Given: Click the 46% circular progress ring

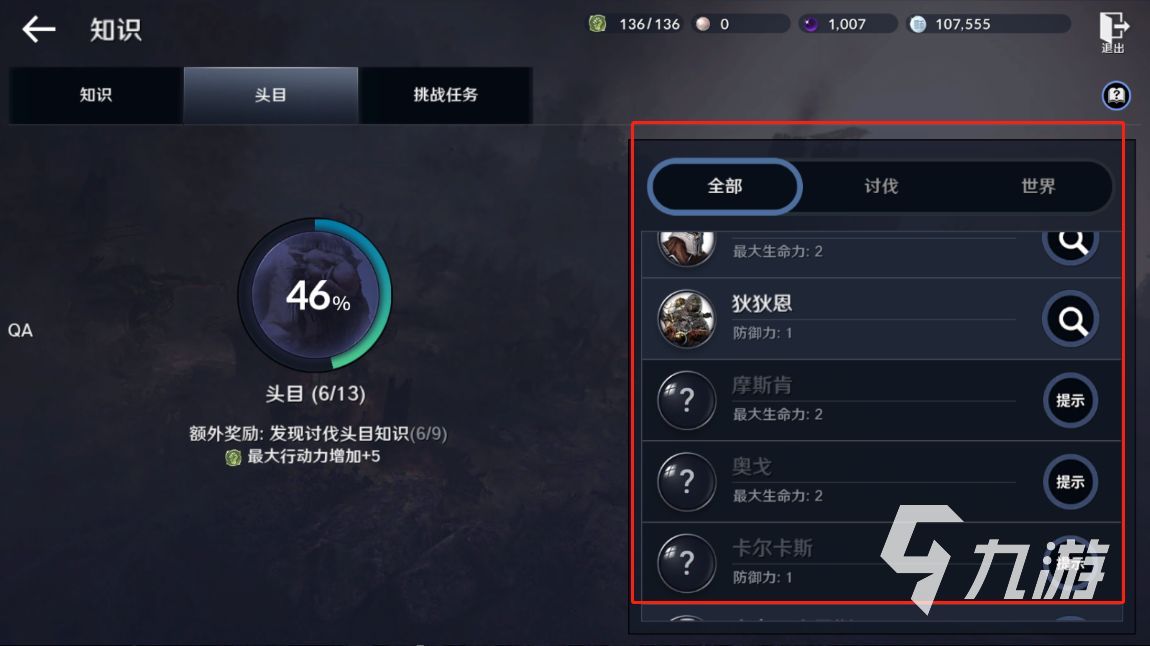Looking at the screenshot, I should (x=315, y=295).
